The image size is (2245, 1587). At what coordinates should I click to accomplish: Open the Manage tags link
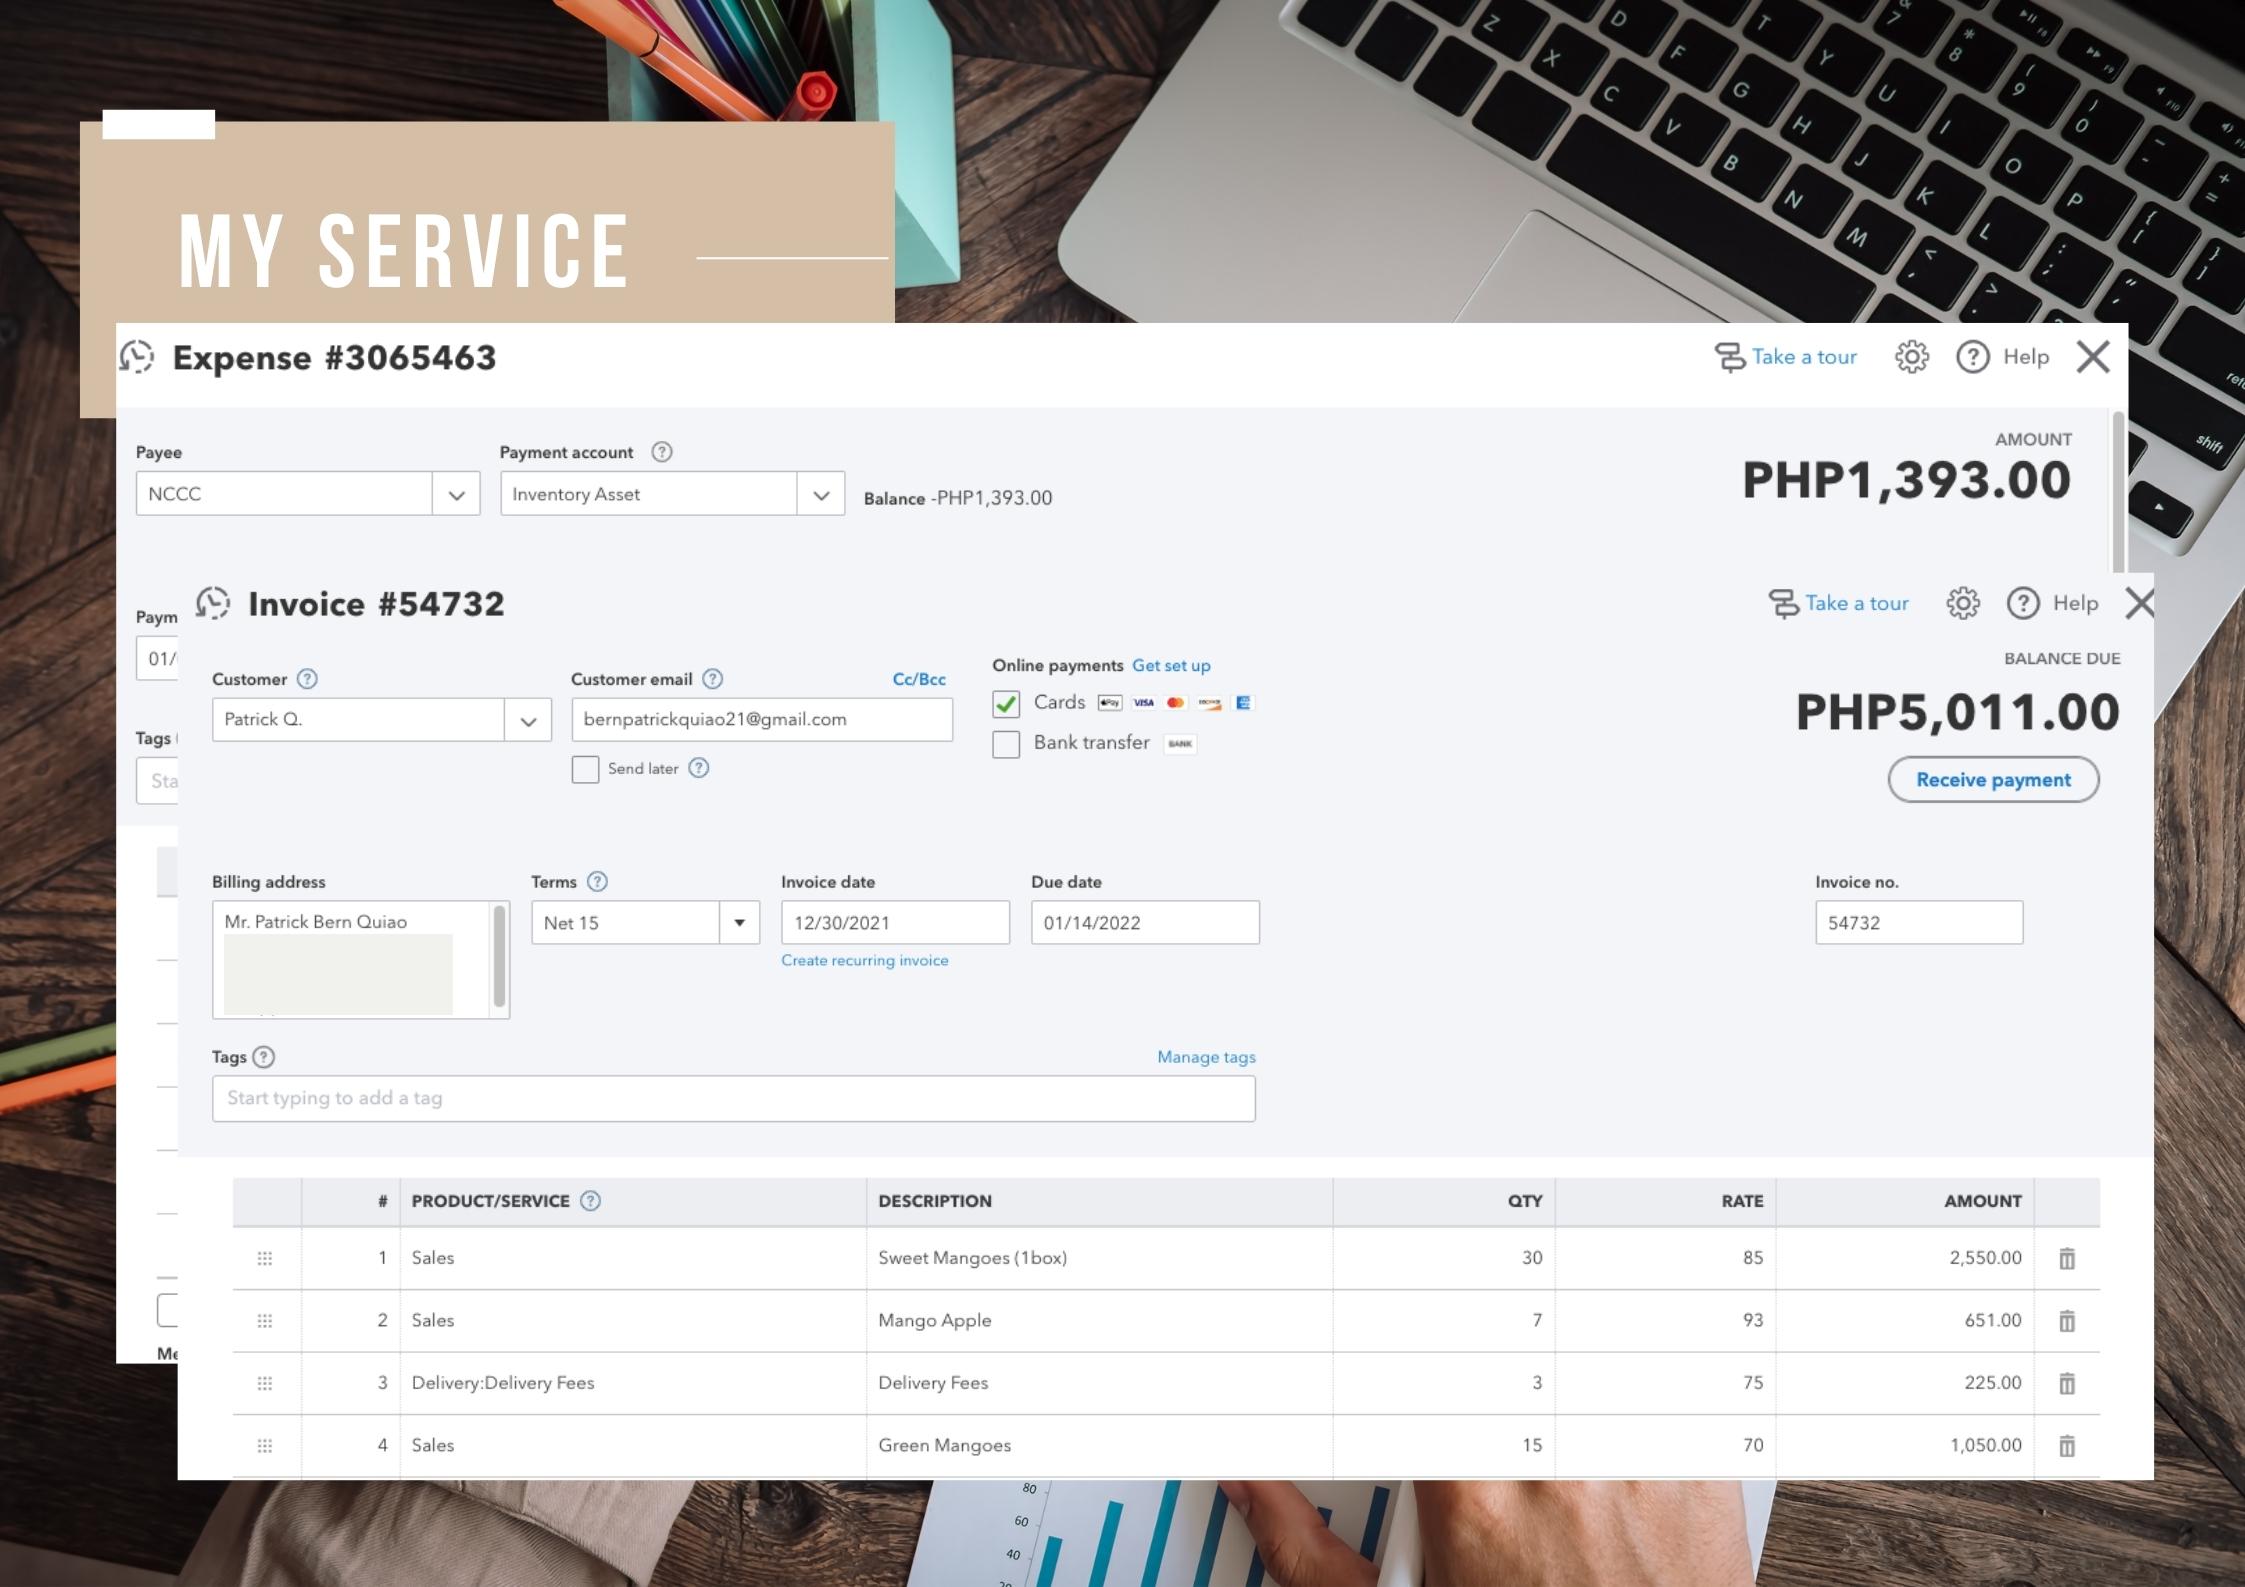click(1206, 1057)
